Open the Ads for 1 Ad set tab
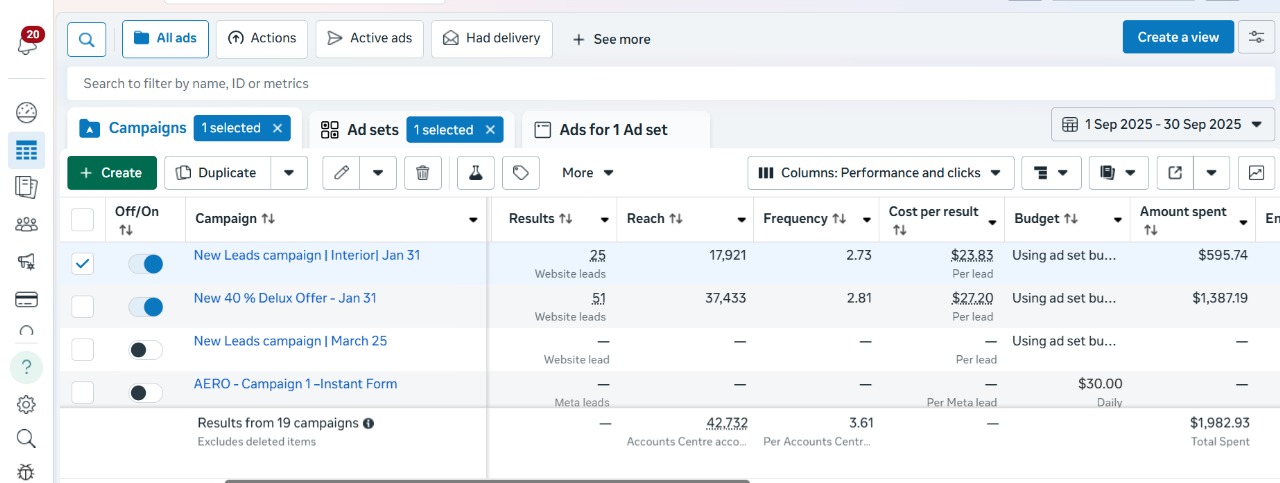Image resolution: width=1280 pixels, height=483 pixels. point(613,130)
